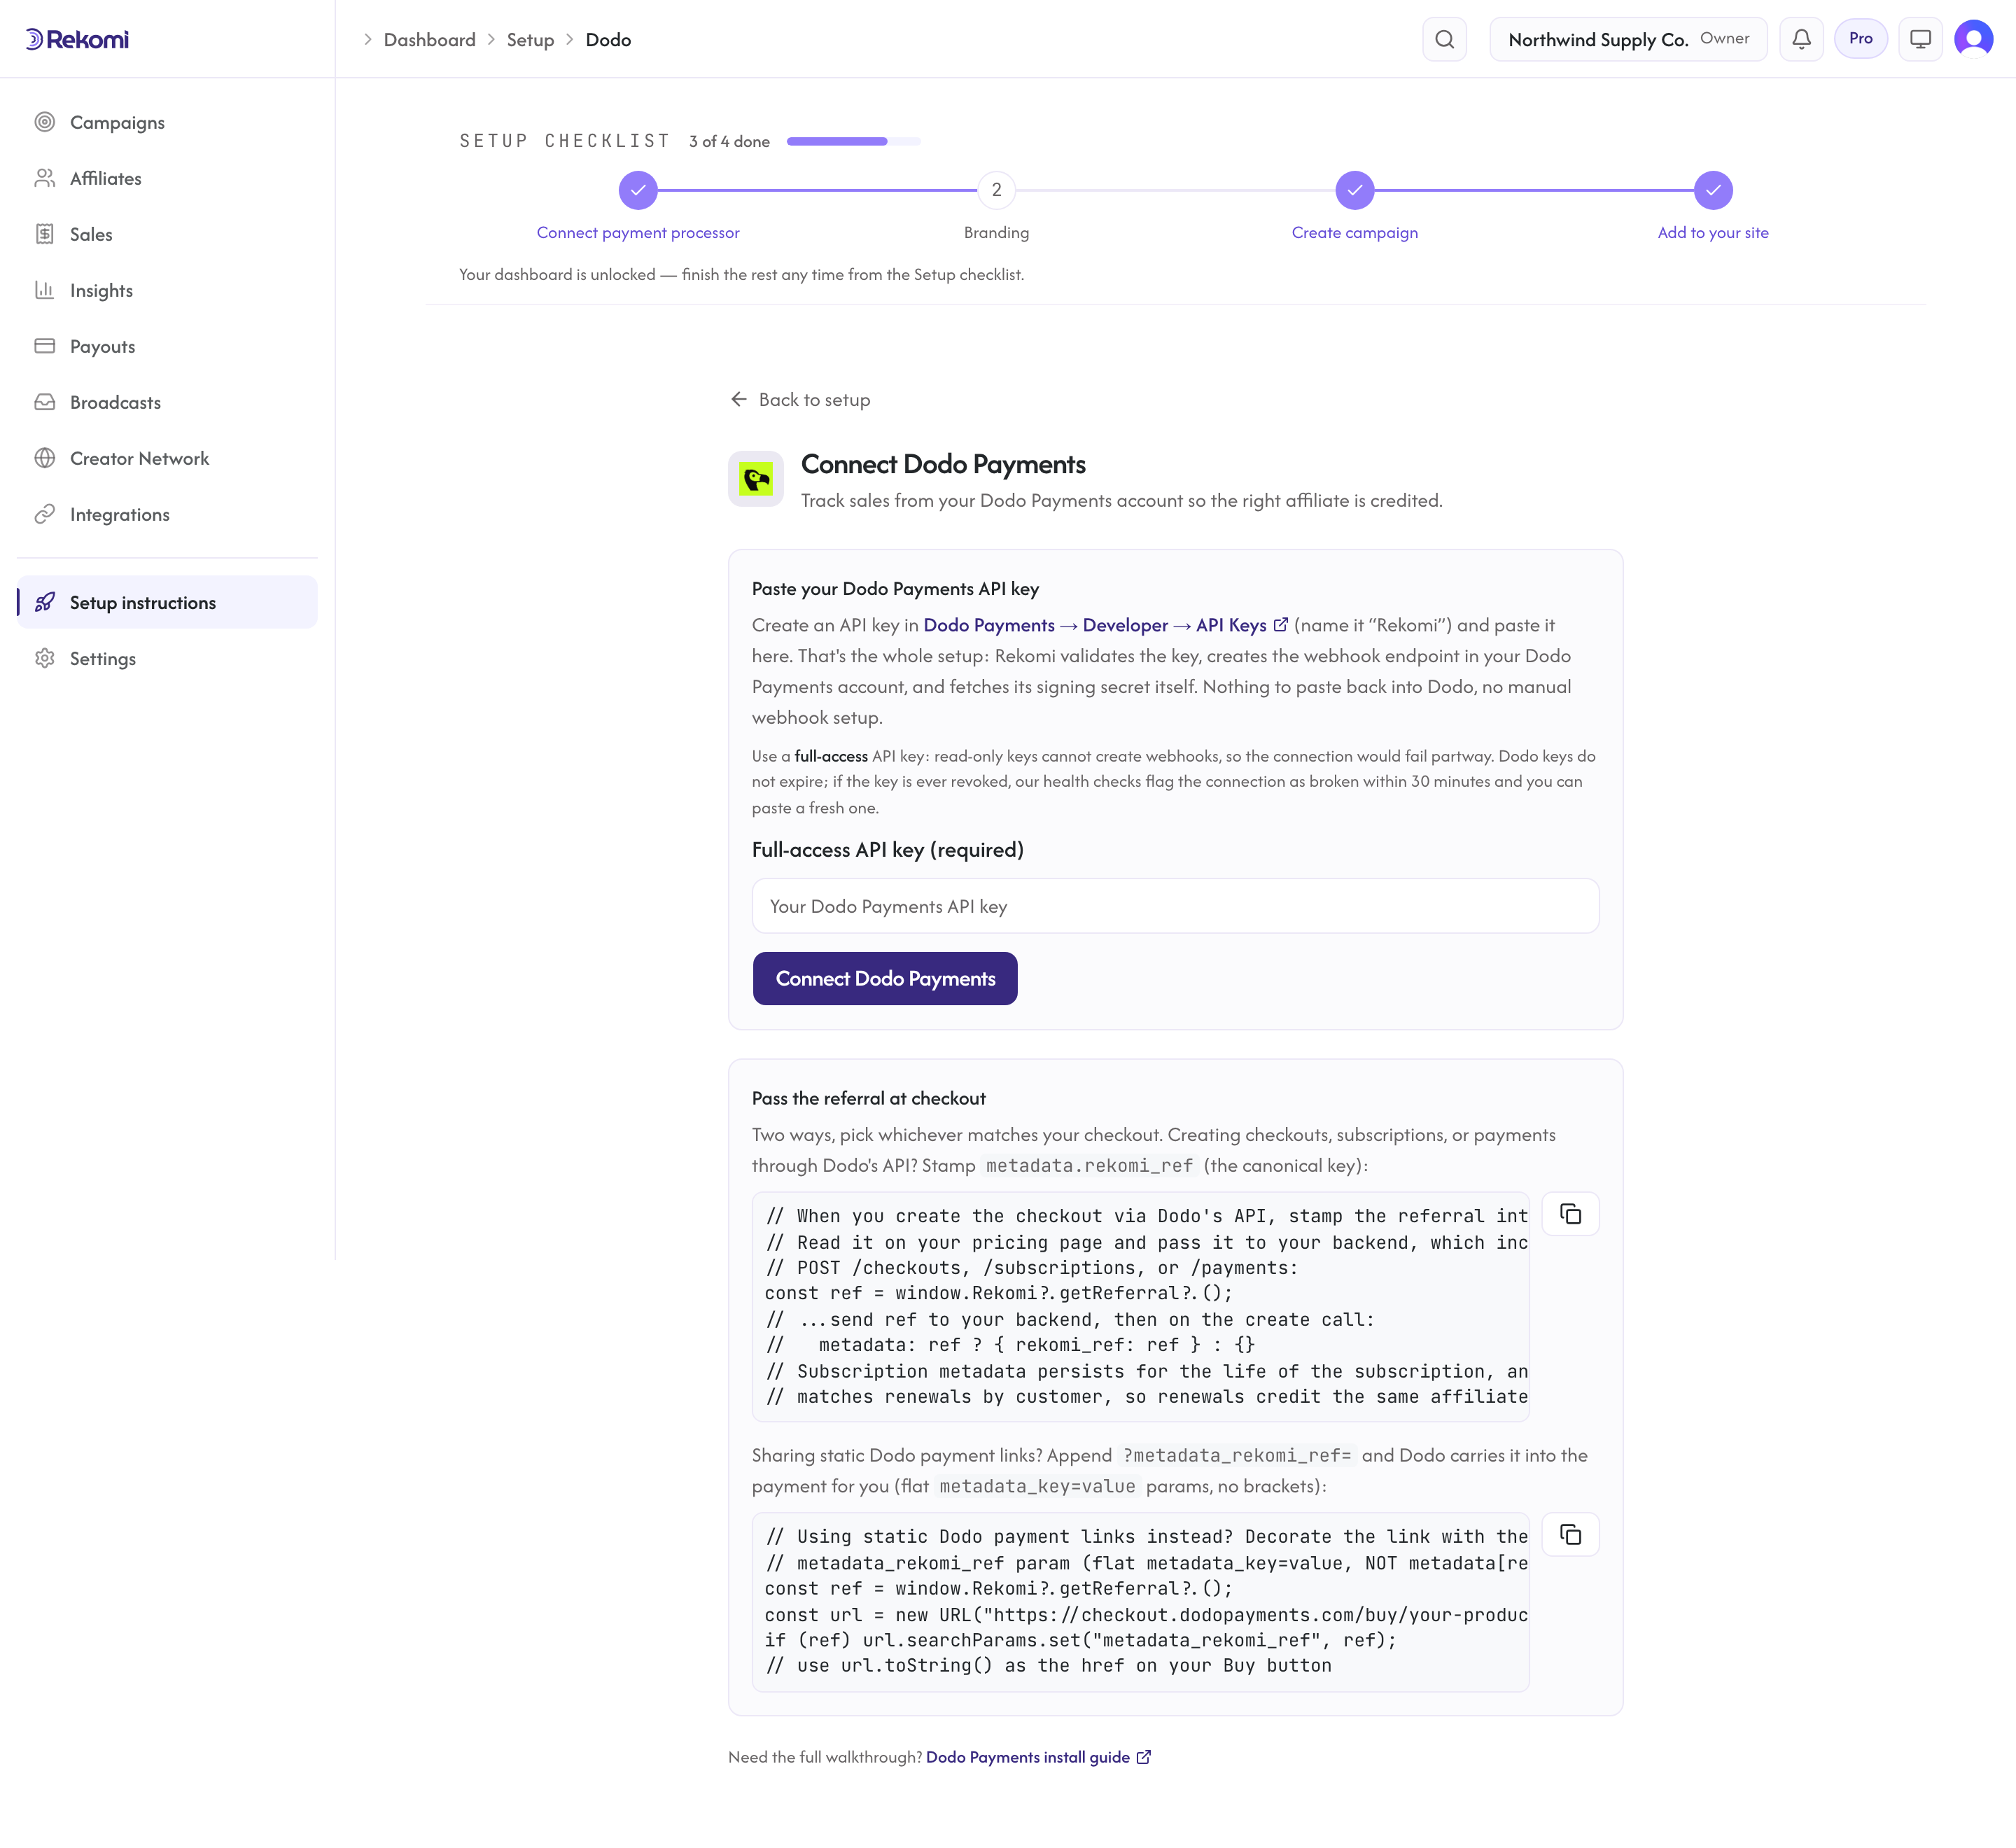
Task: Click the metadata.rekomi_ref API code block
Action: coord(1140,1306)
